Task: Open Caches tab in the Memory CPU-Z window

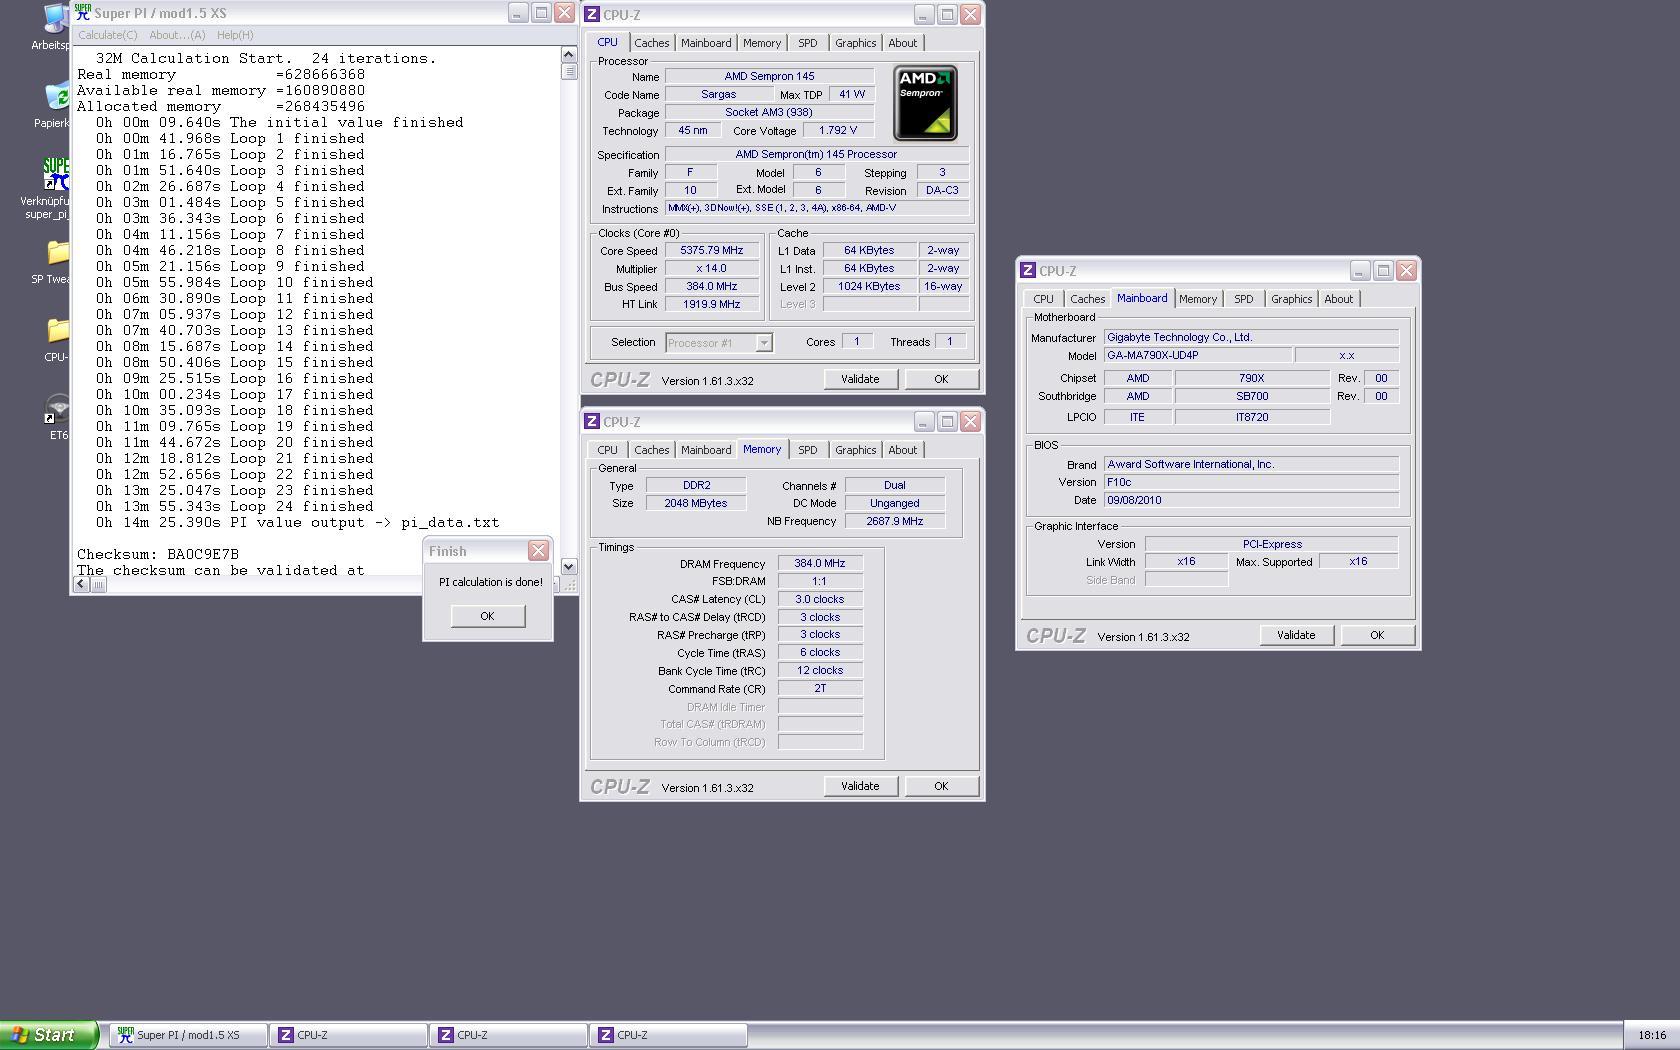Action: point(651,450)
